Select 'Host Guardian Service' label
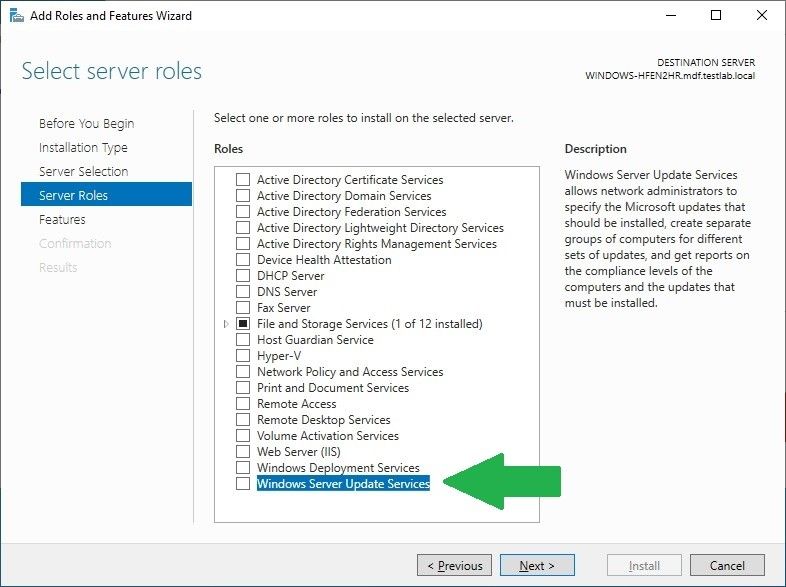Image resolution: width=786 pixels, height=587 pixels. point(315,340)
